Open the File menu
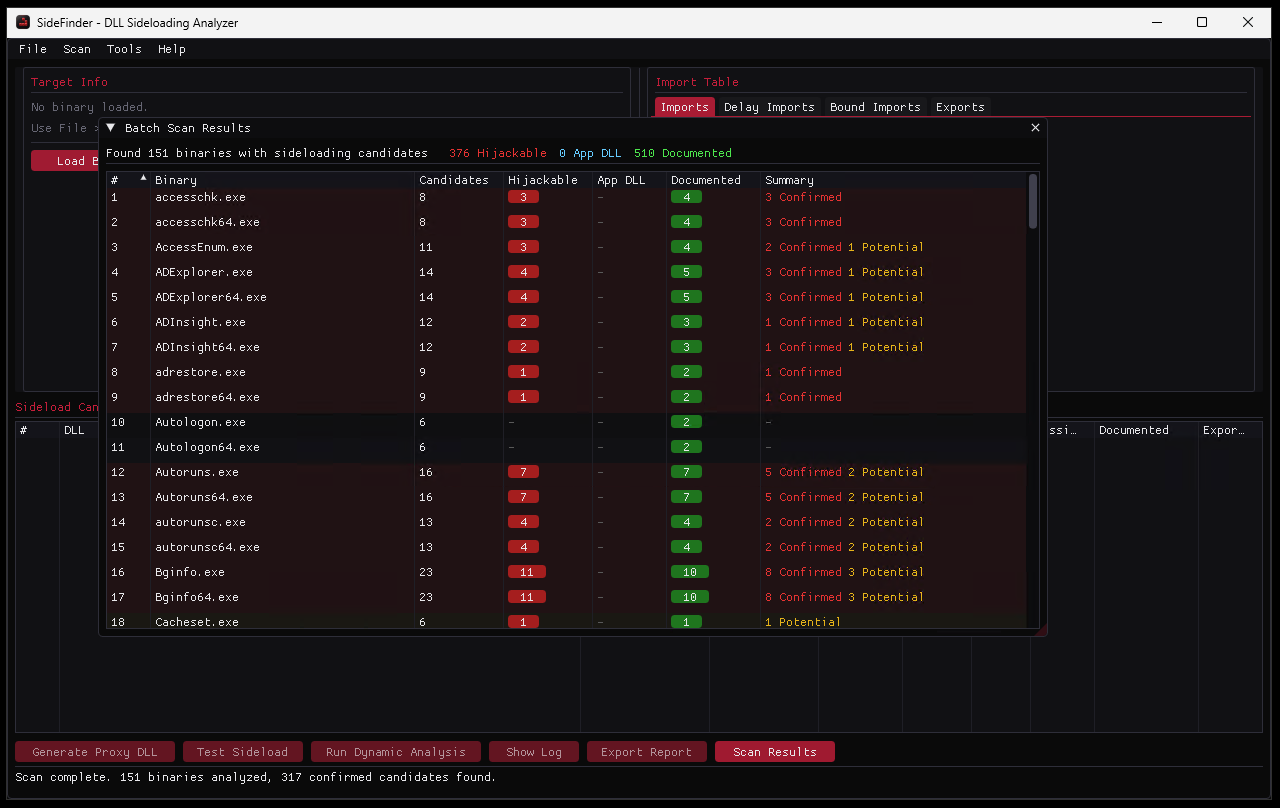Image resolution: width=1280 pixels, height=808 pixels. [x=33, y=49]
